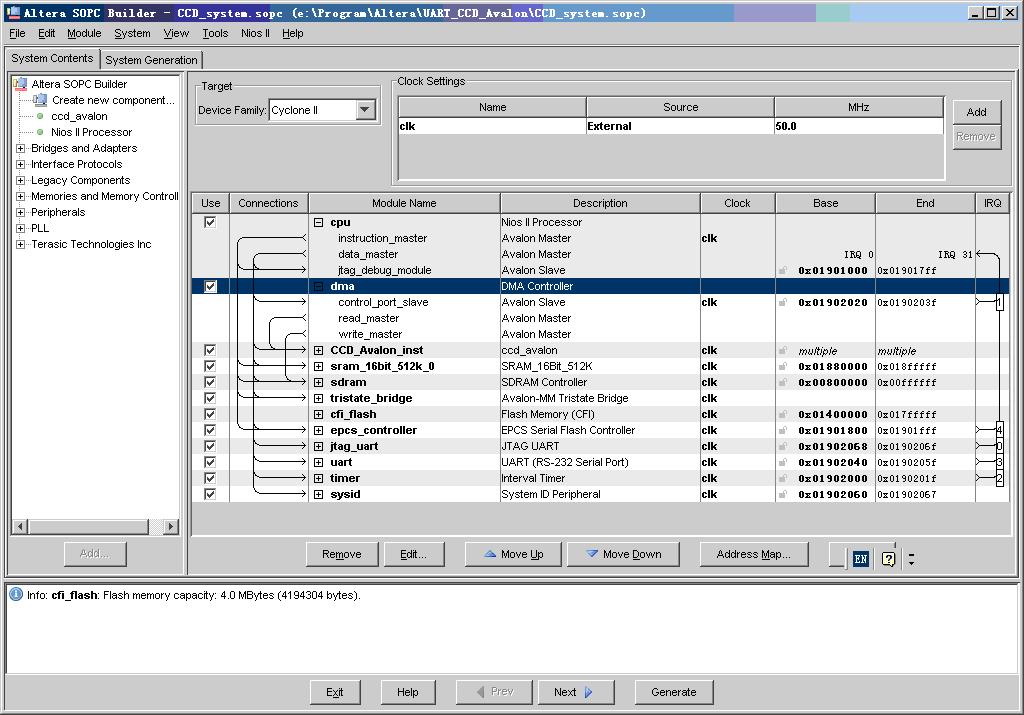Click the info icon in message panel
This screenshot has height=715, width=1024.
pyautogui.click(x=16, y=595)
